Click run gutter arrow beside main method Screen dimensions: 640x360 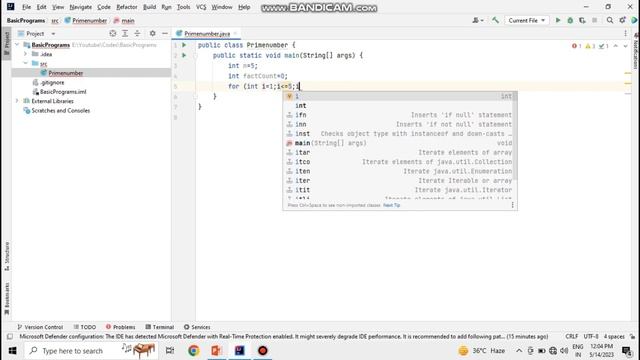pos(184,55)
